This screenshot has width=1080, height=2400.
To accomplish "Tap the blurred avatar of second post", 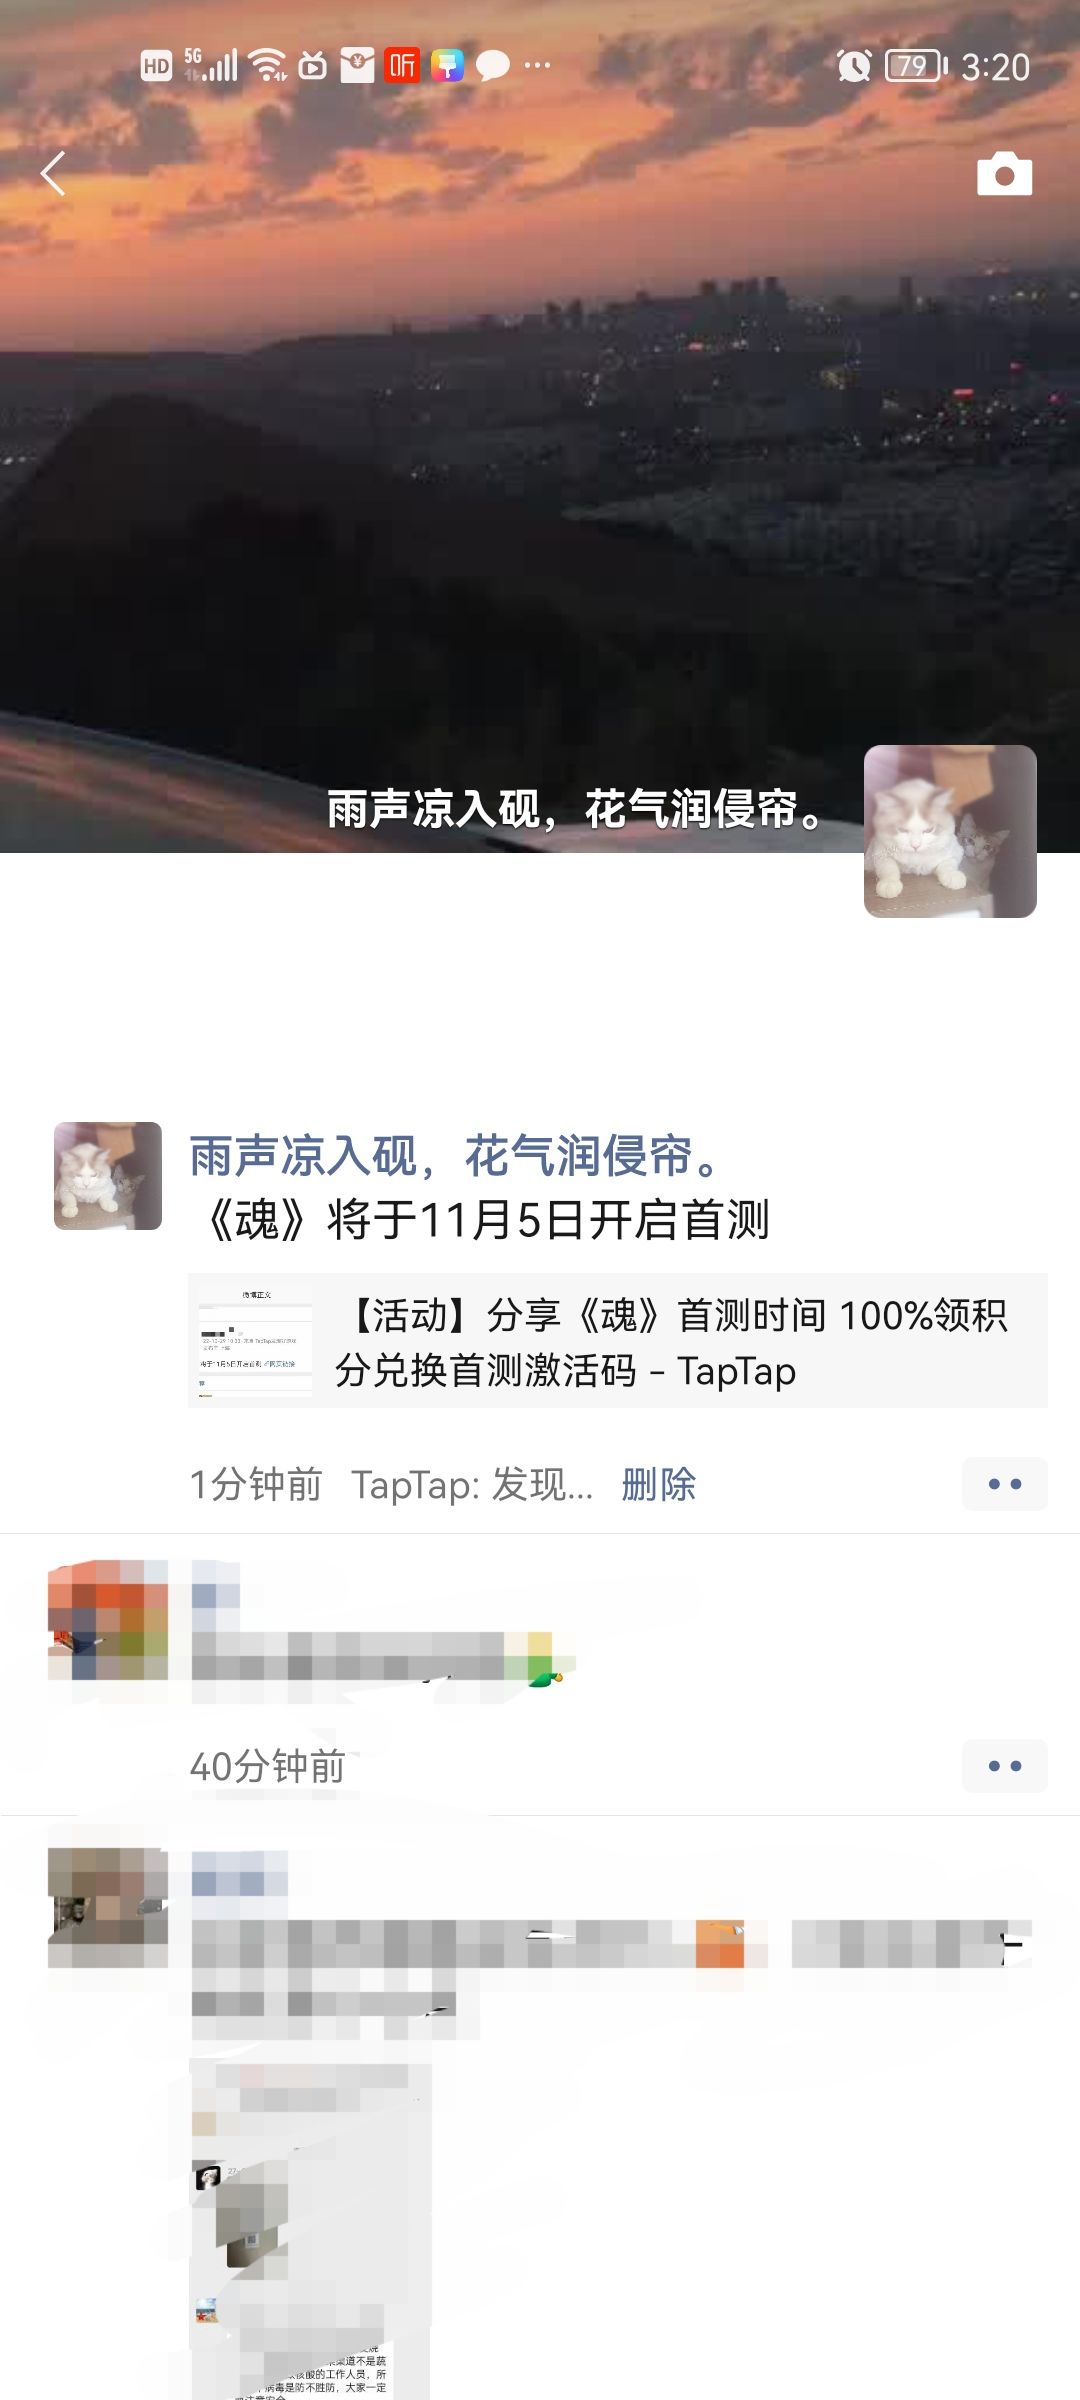I will click(108, 1620).
